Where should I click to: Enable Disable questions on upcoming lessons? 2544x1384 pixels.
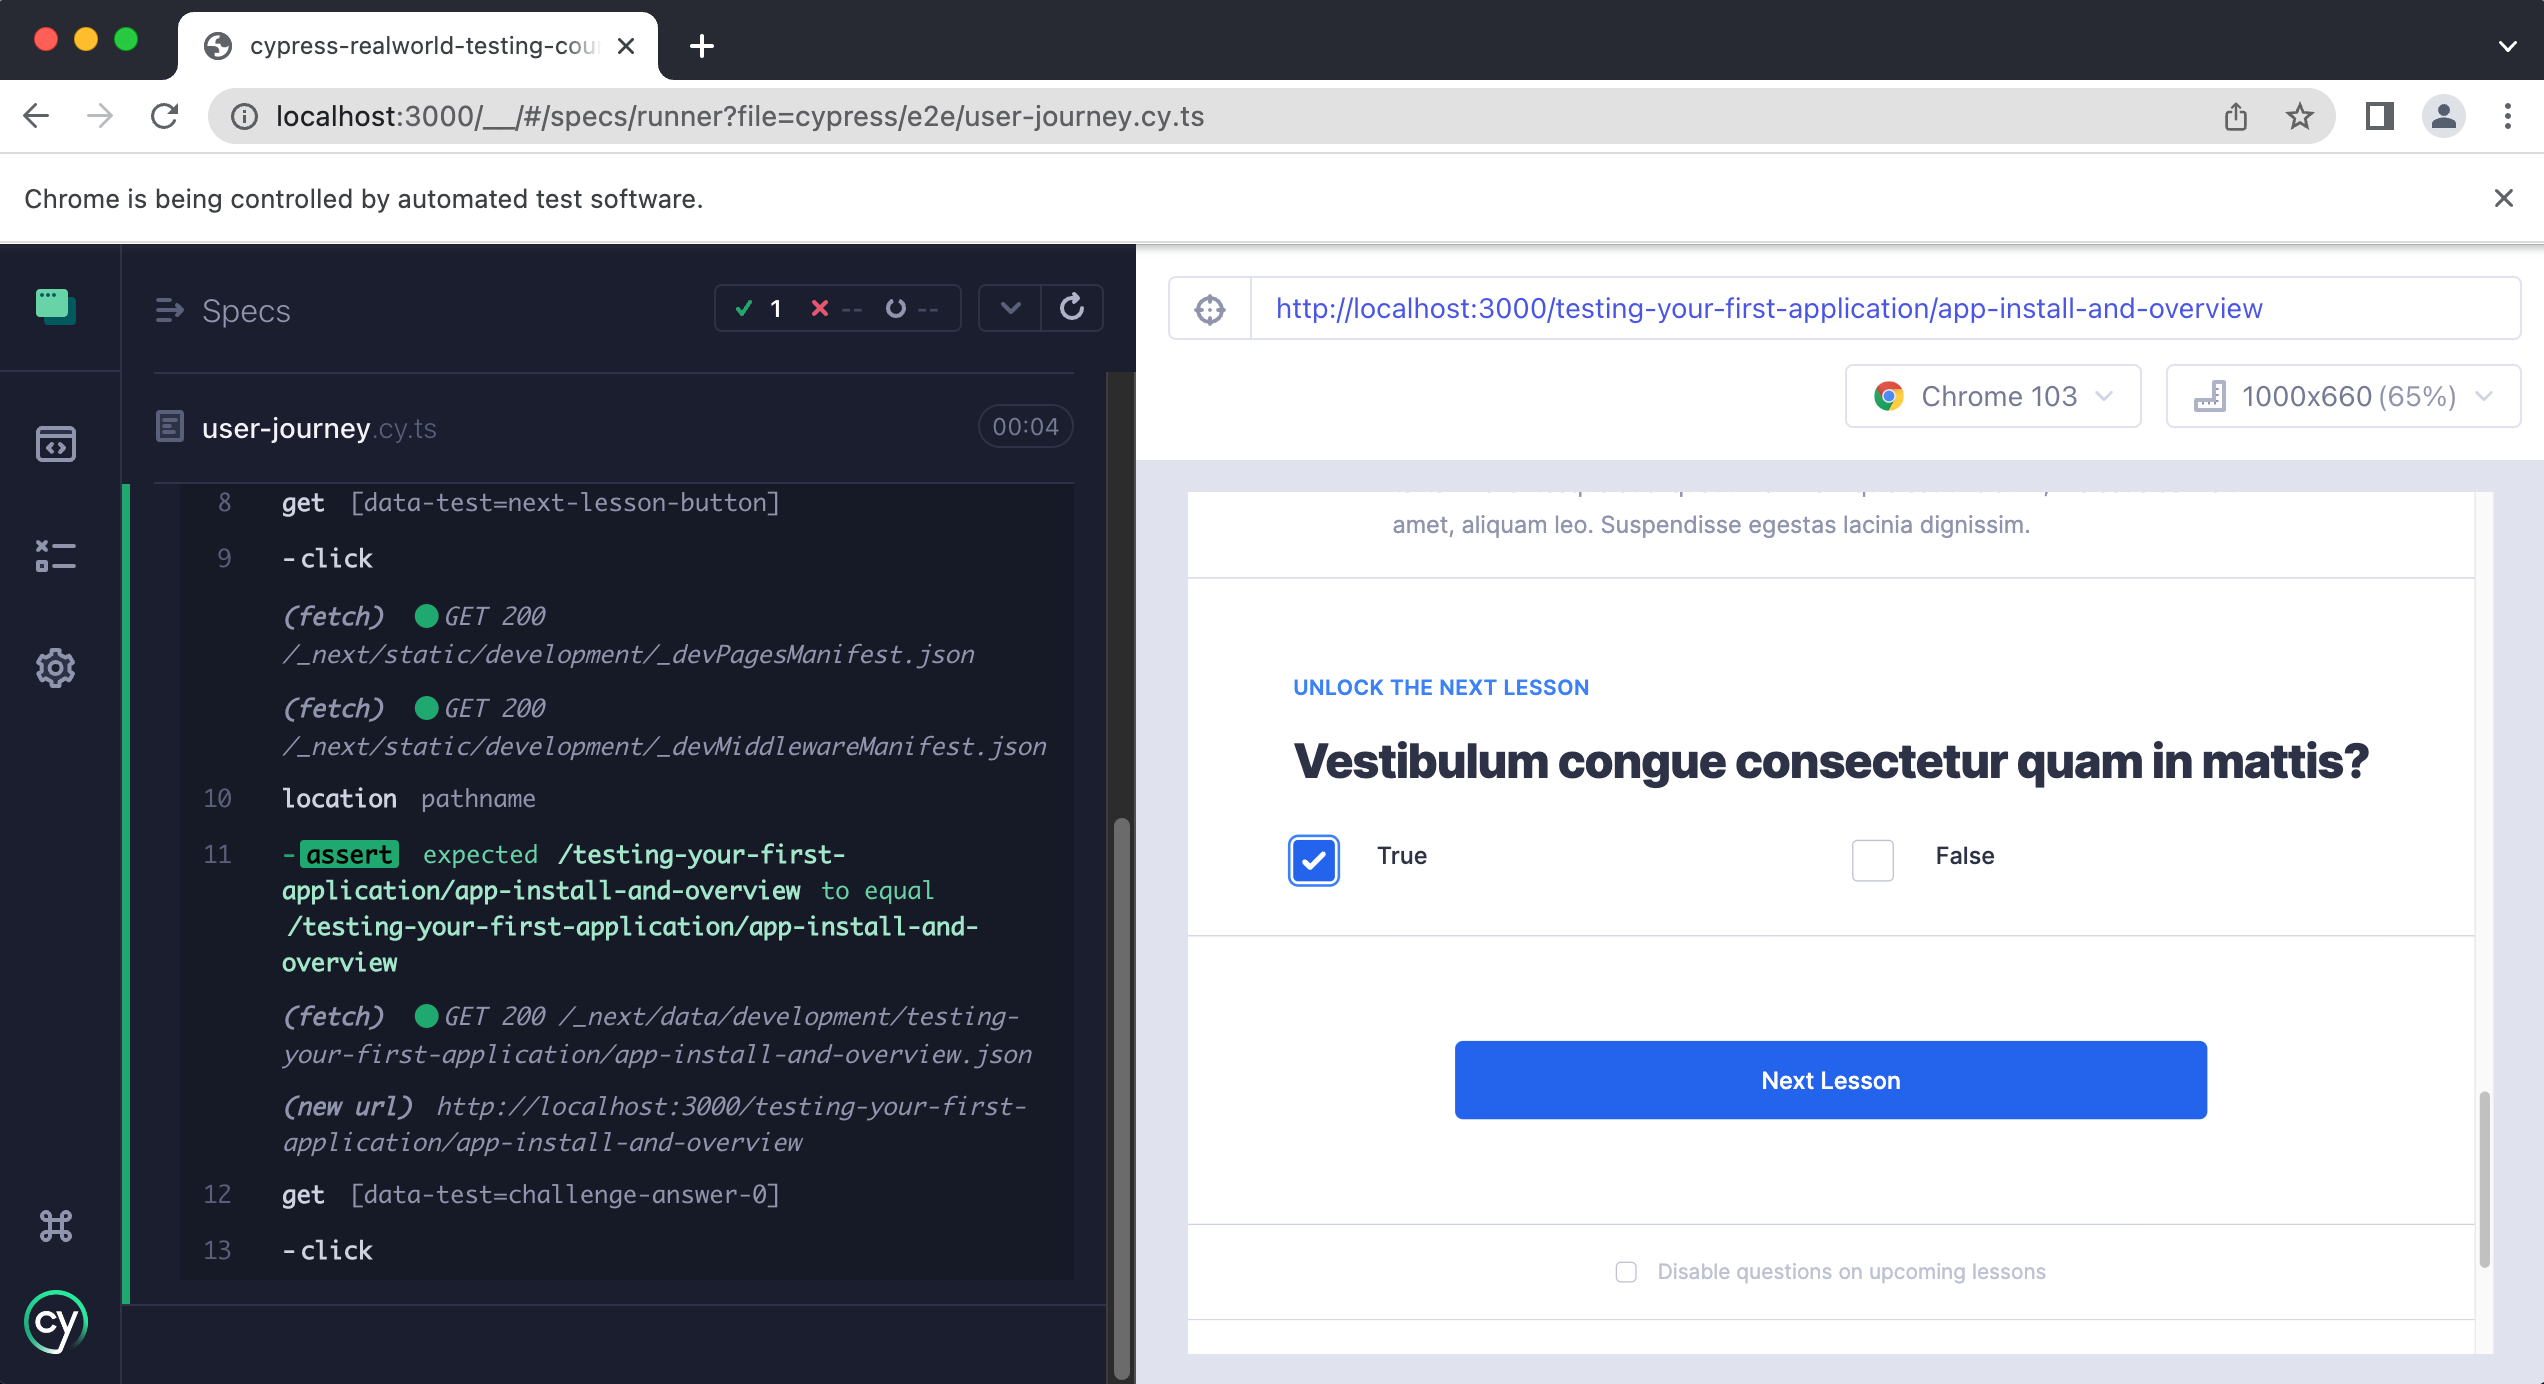pyautogui.click(x=1626, y=1272)
